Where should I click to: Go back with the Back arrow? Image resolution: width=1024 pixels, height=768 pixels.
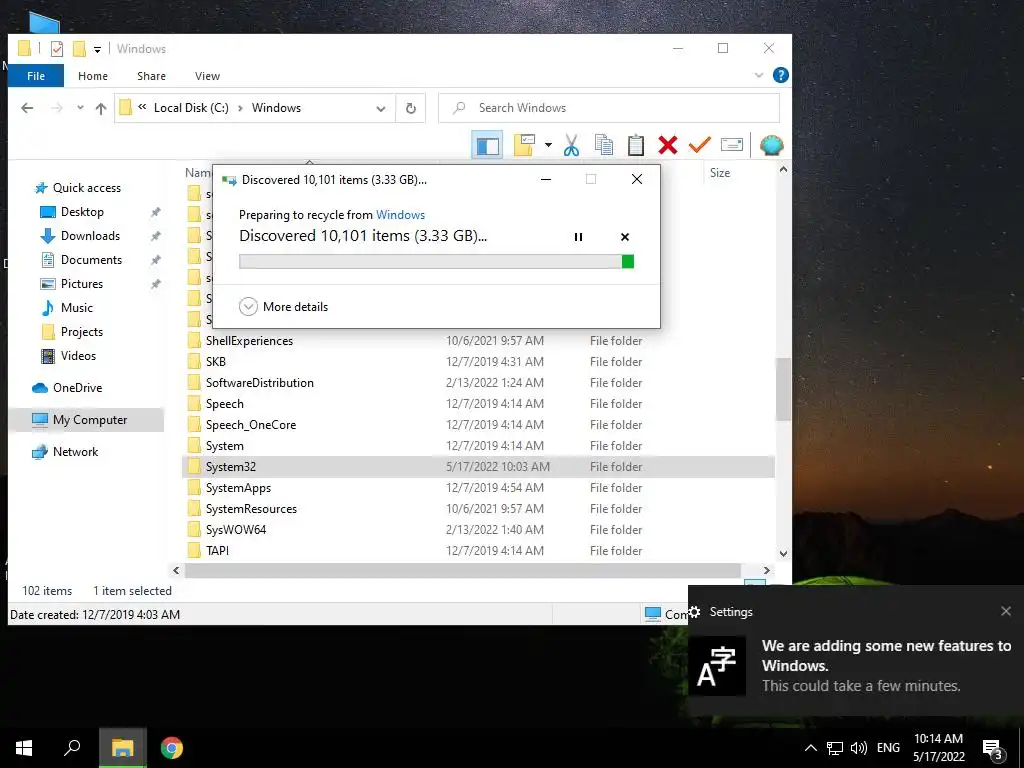[27, 108]
